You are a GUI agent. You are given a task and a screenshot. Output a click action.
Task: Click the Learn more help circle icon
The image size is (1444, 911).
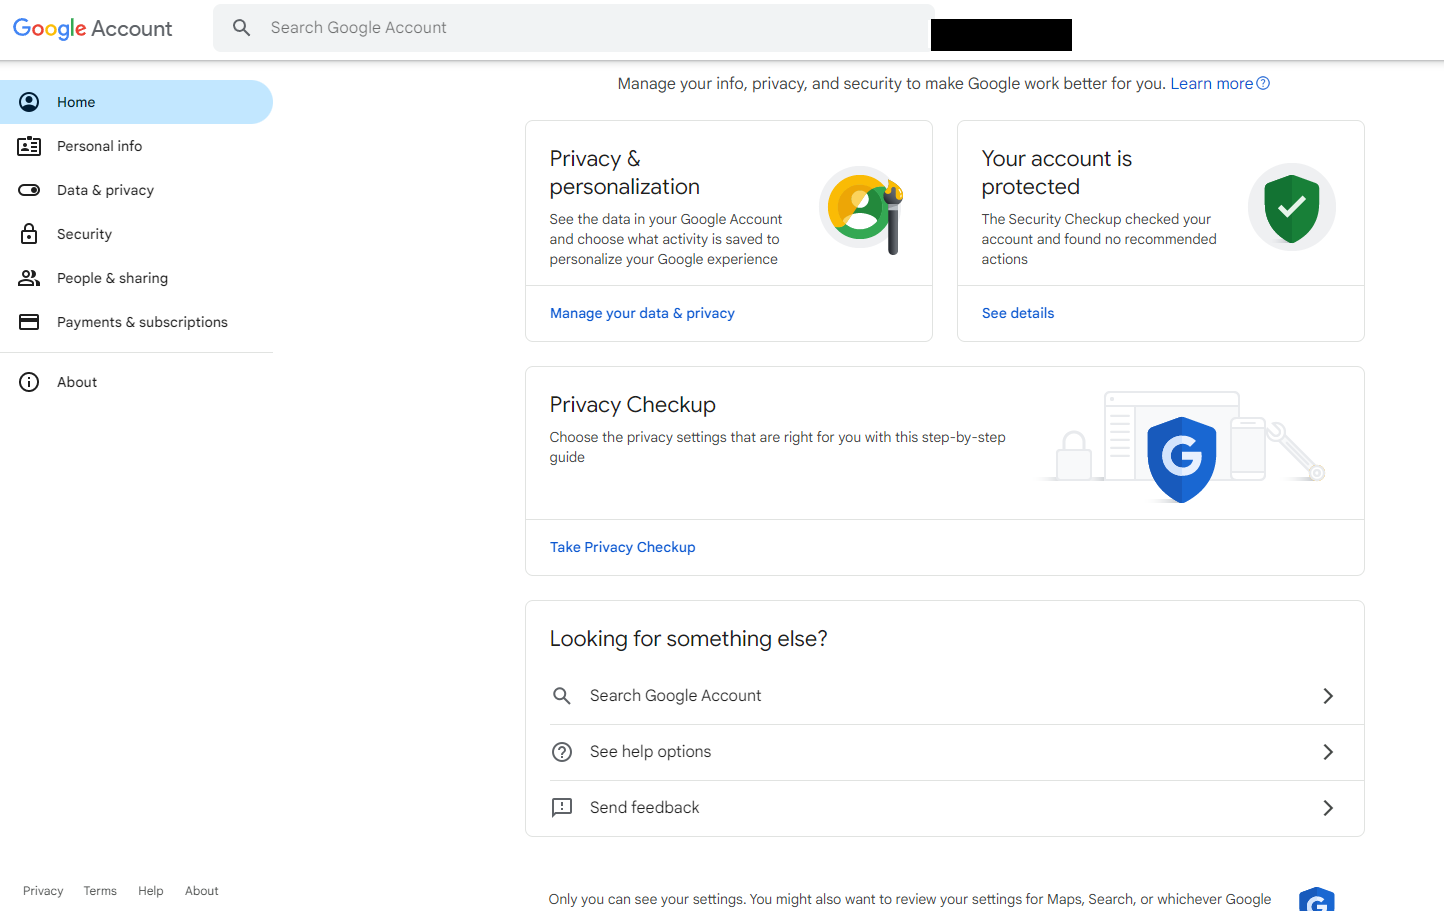[1263, 83]
